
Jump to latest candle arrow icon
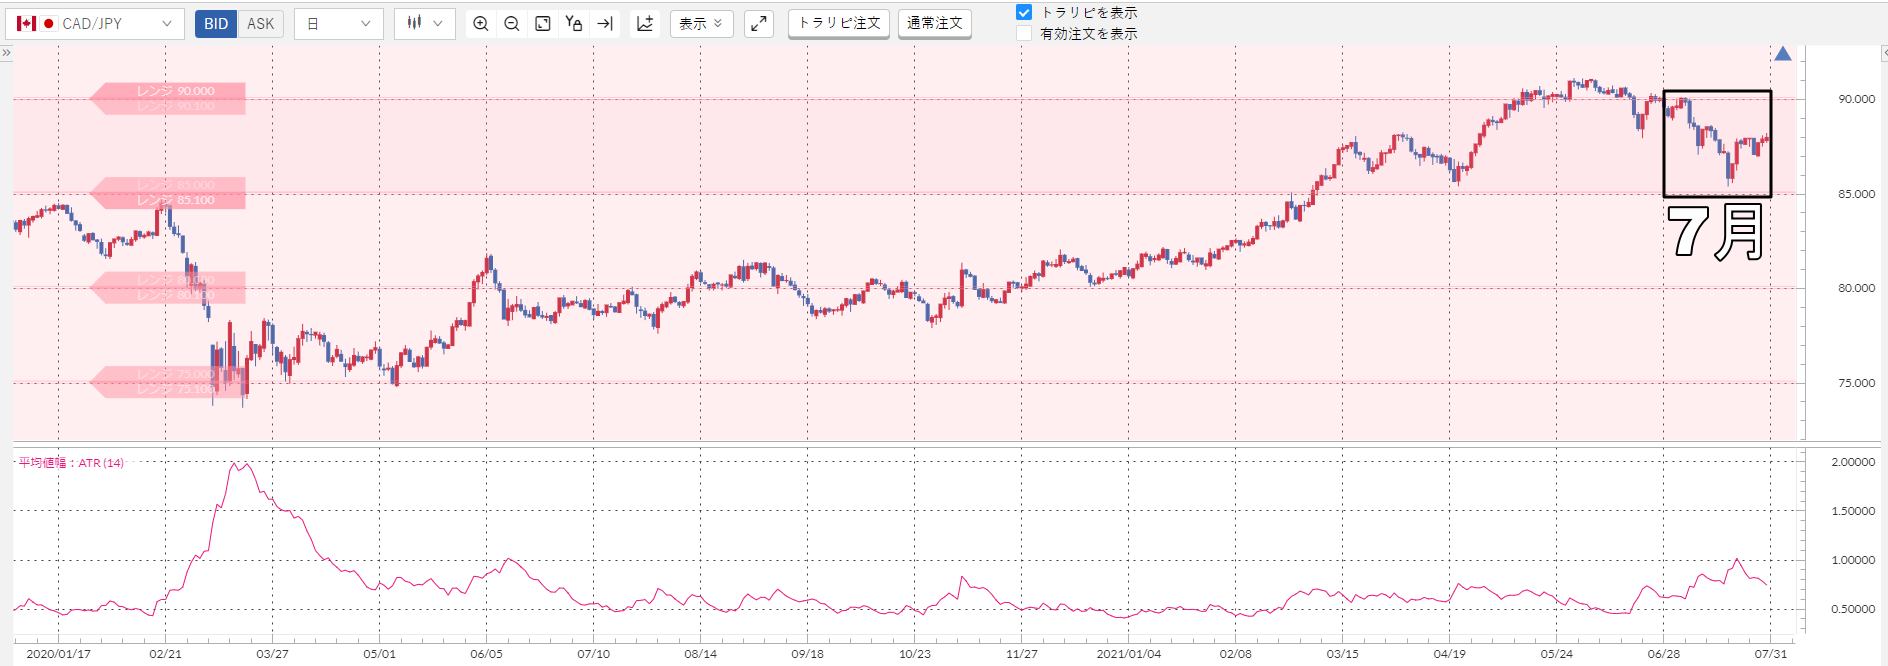point(605,24)
